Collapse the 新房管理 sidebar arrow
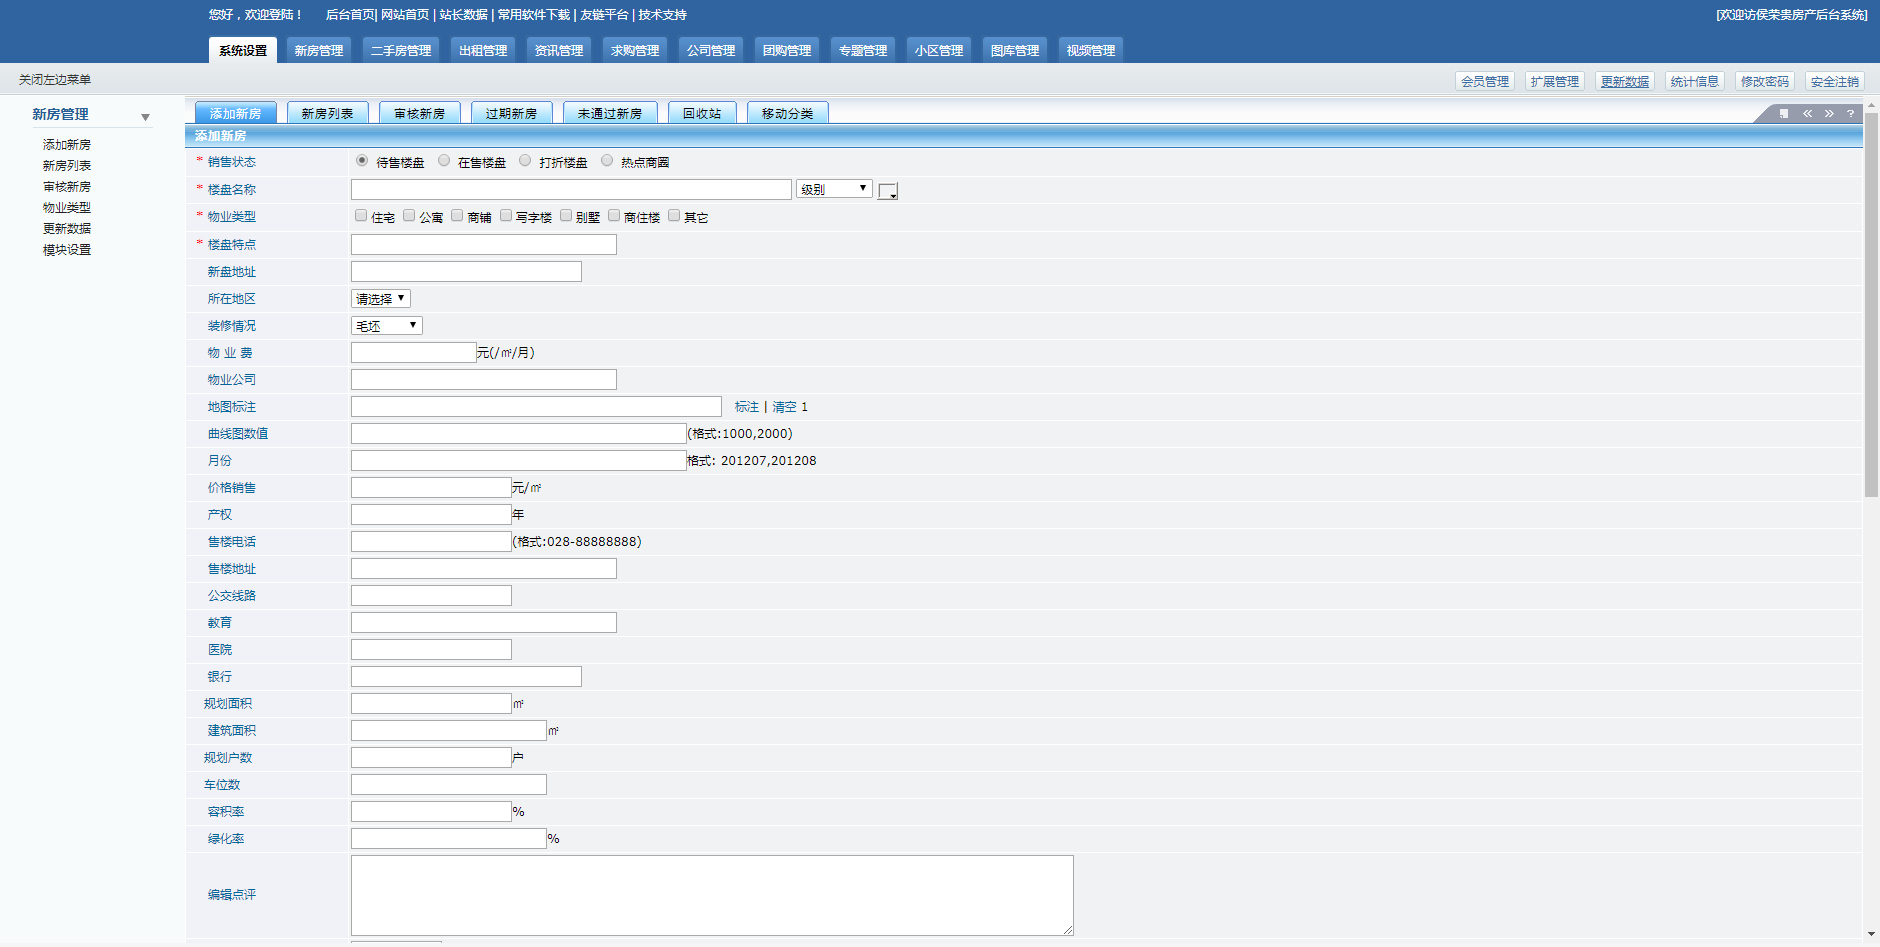Screen dimensions: 1880x947 pyautogui.click(x=145, y=117)
